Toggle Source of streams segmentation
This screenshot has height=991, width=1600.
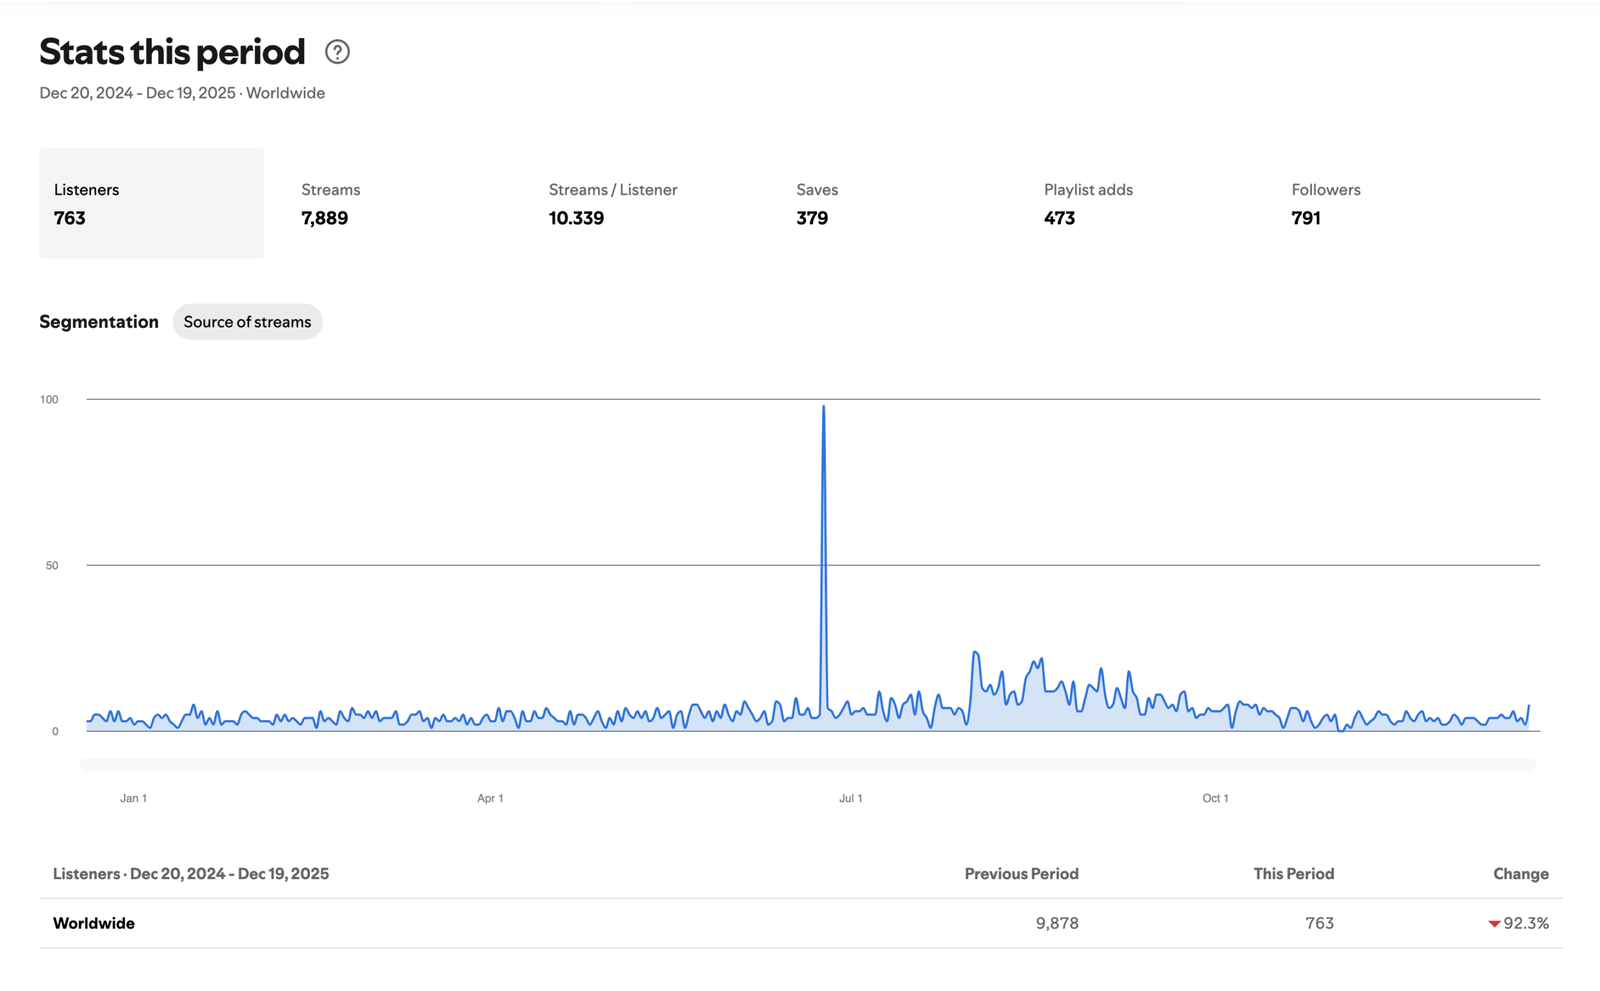point(247,322)
